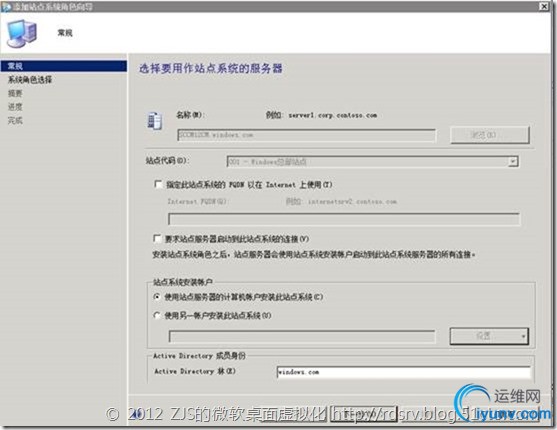
Task: Close the wizard window
Action: [544, 6]
